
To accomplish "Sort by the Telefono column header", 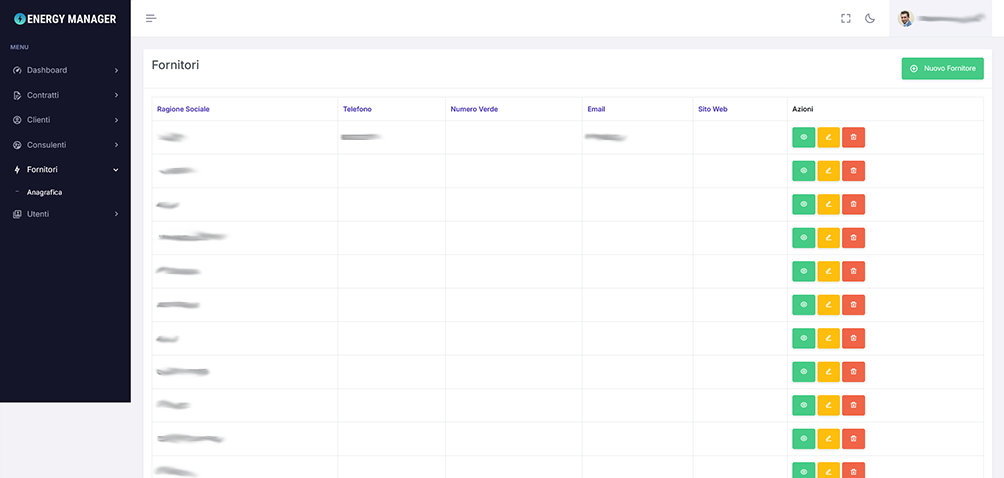I will coord(357,109).
